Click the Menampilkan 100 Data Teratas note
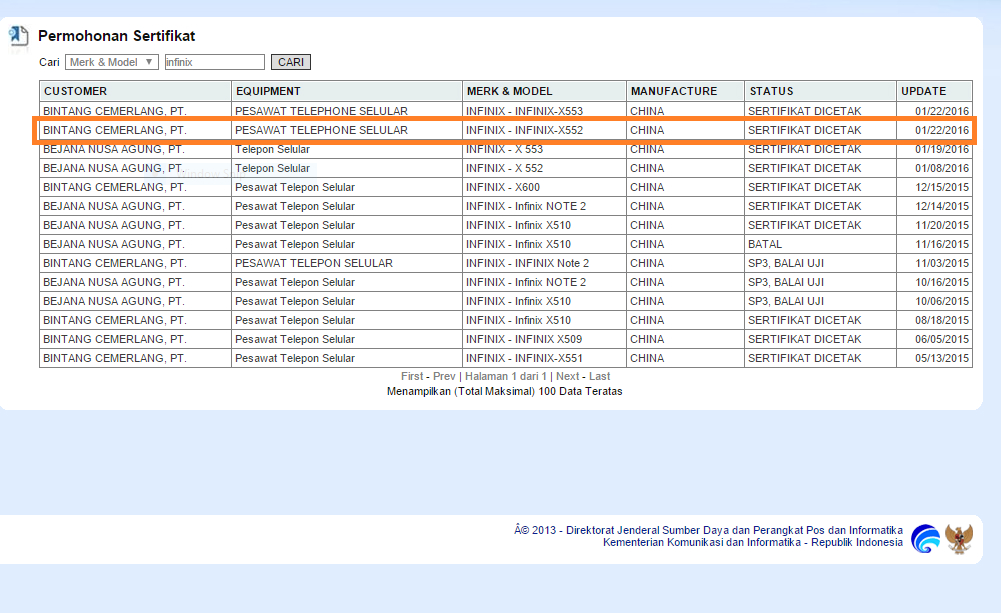This screenshot has height=613, width=1001. [x=504, y=391]
